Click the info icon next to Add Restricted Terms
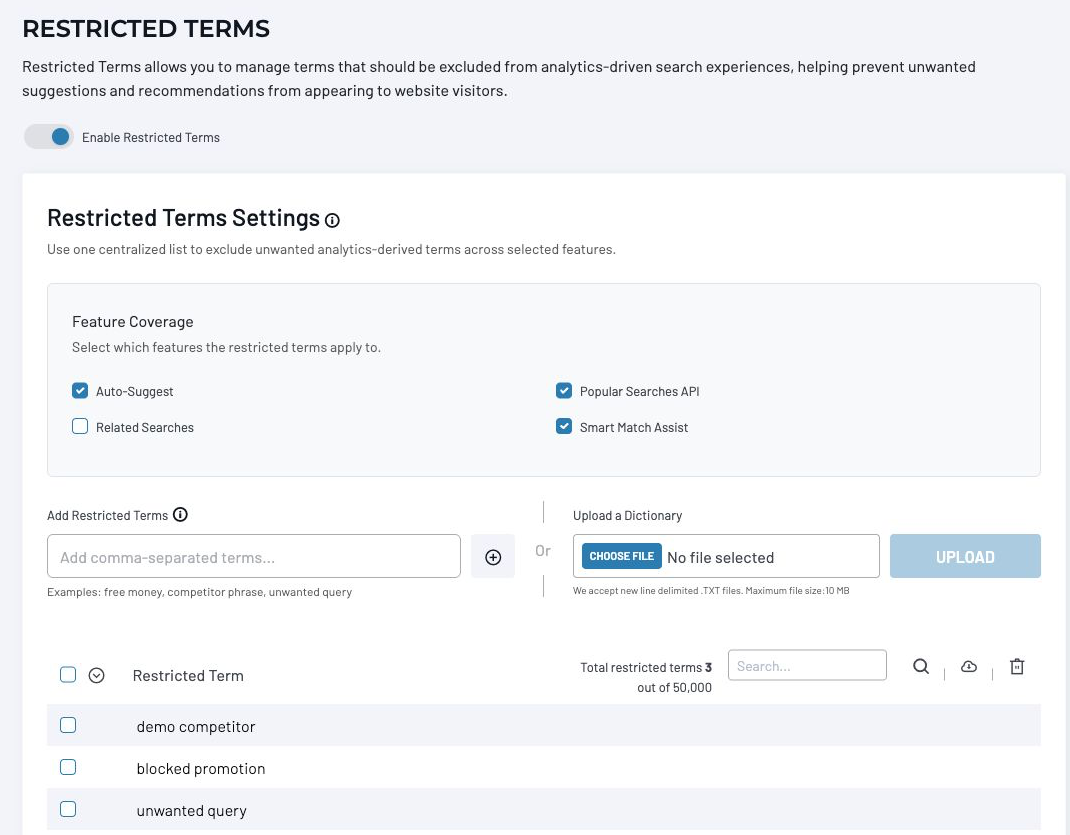 (180, 515)
